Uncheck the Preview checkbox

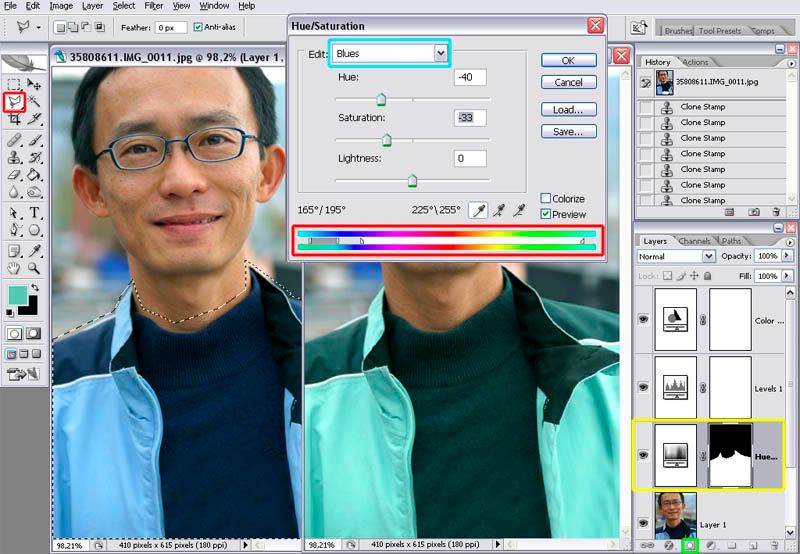click(546, 214)
